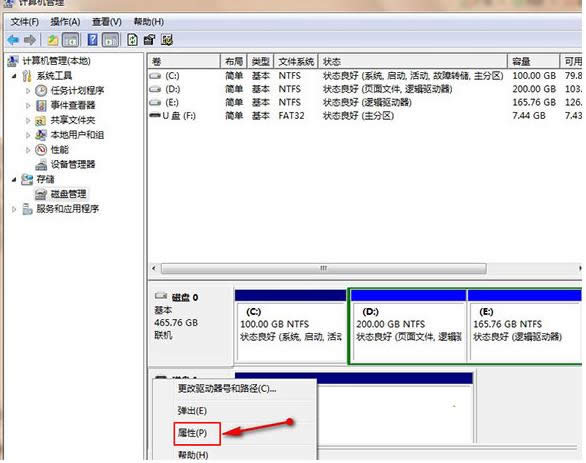Click the horizontal scrollbar in the volume list
The height and width of the screenshot is (463, 586).
click(x=324, y=268)
